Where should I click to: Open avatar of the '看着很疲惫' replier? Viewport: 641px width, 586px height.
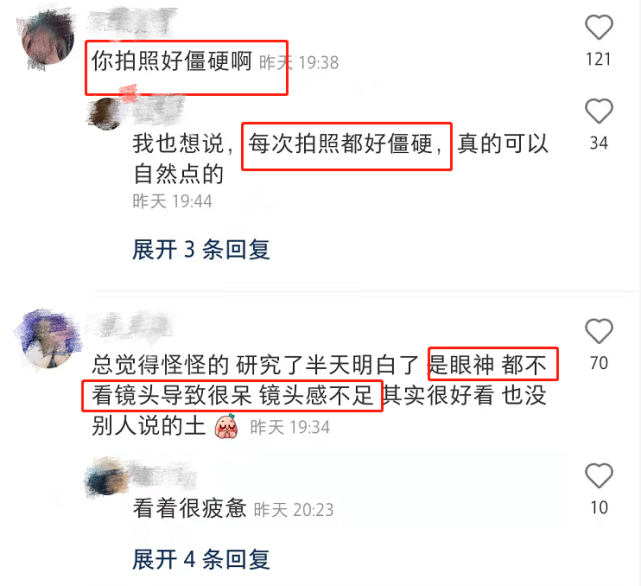(106, 478)
